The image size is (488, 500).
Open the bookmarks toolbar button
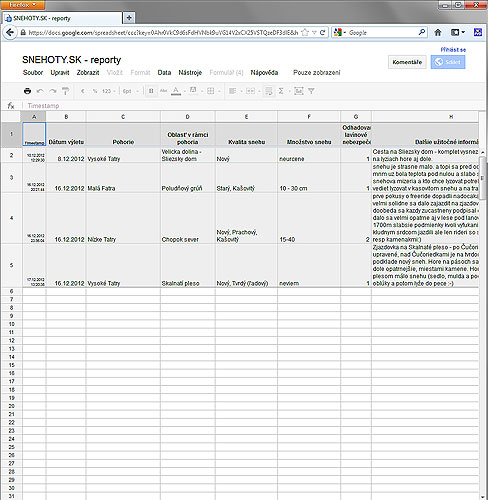[458, 32]
